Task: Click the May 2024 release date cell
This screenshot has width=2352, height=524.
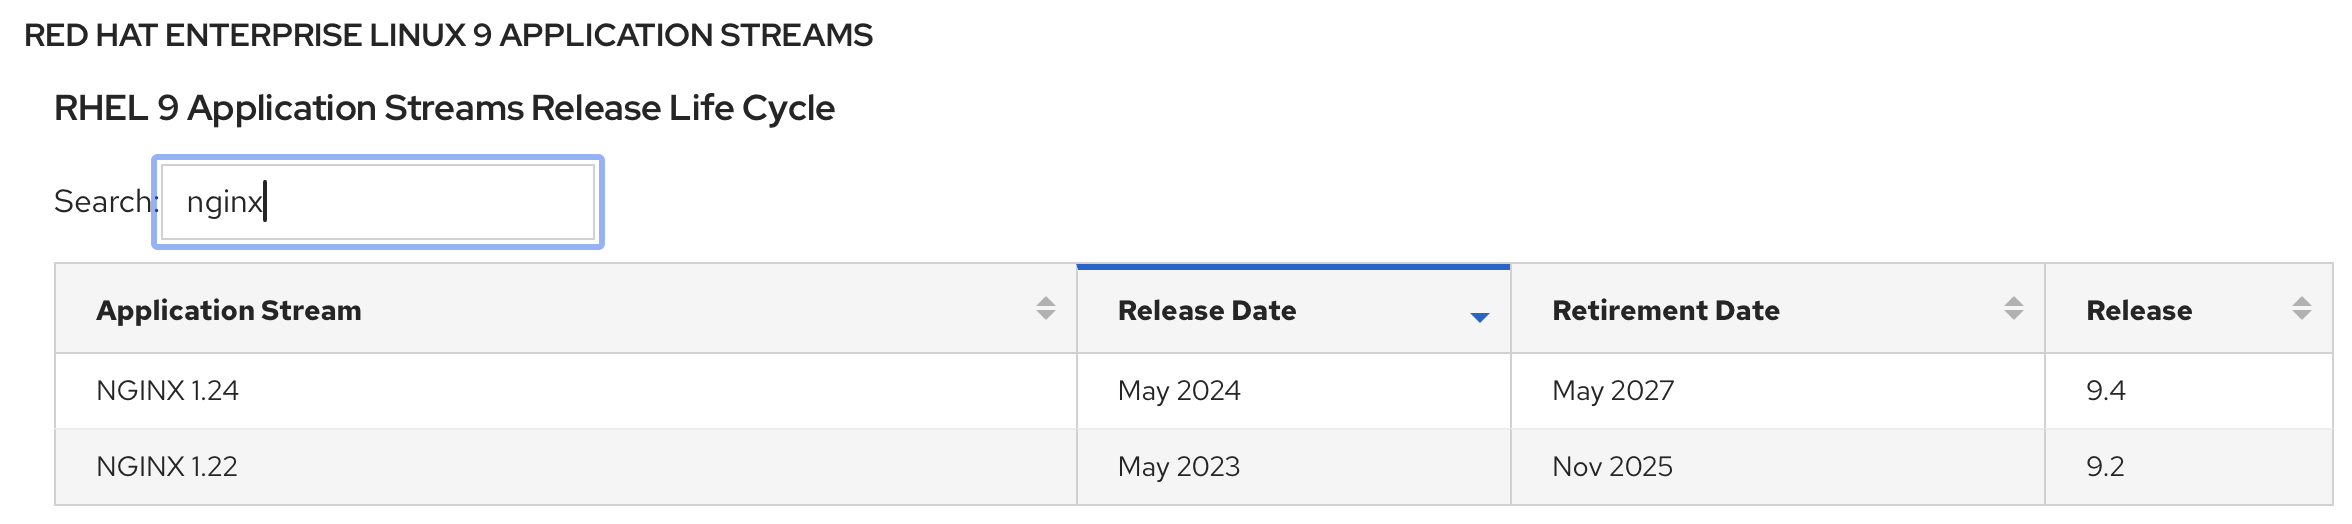Action: (1179, 391)
